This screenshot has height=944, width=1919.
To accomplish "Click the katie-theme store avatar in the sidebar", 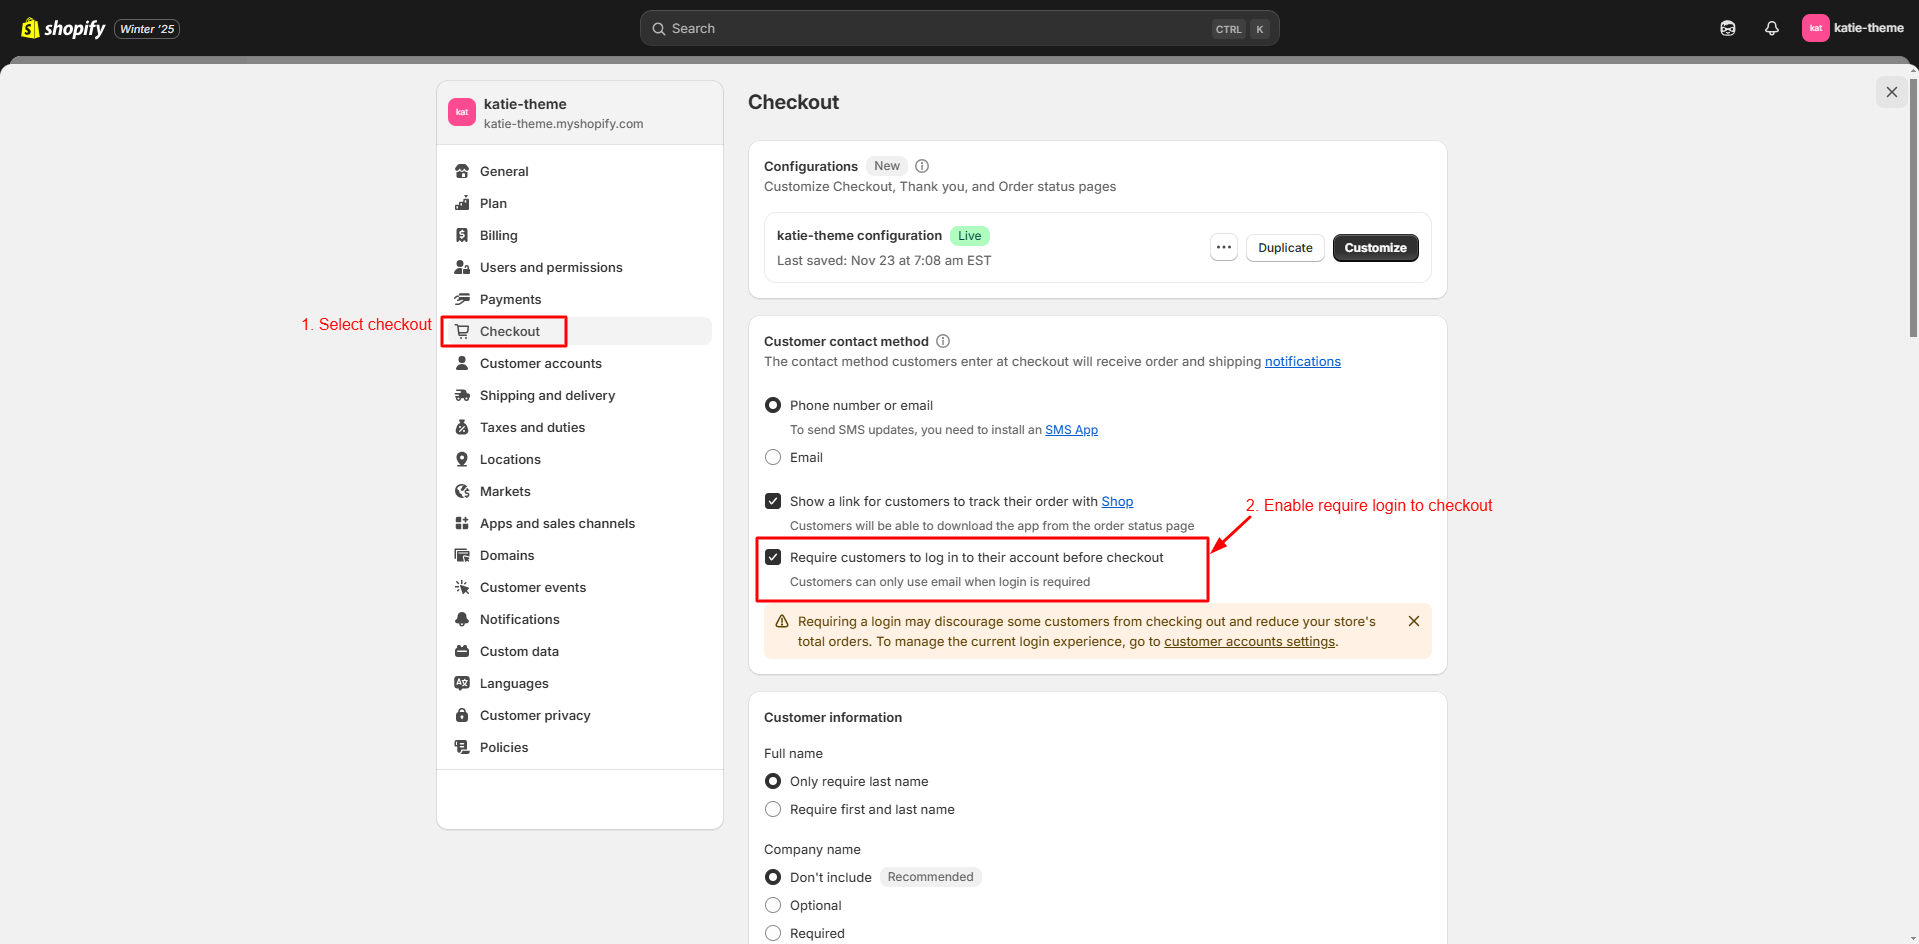I will click(462, 112).
